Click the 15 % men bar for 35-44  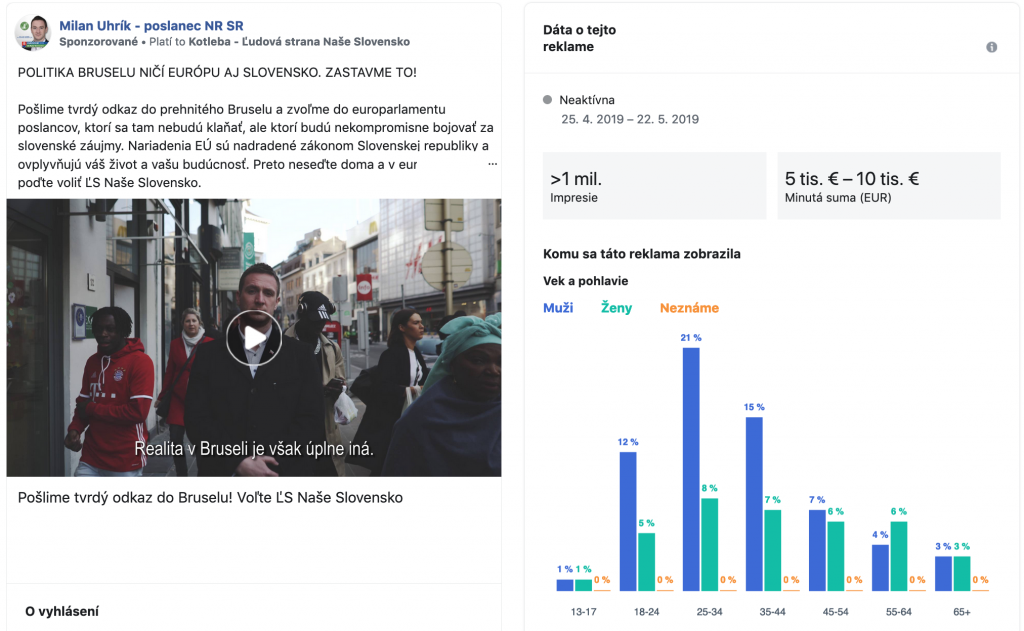(754, 504)
